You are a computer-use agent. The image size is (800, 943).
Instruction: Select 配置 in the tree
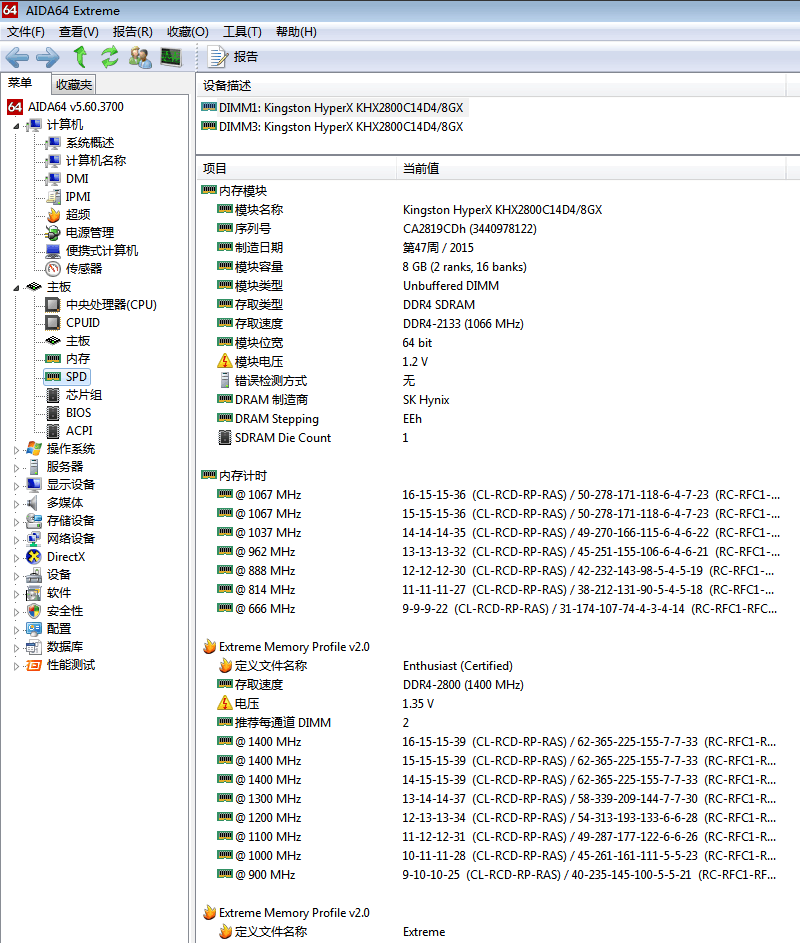(58, 629)
